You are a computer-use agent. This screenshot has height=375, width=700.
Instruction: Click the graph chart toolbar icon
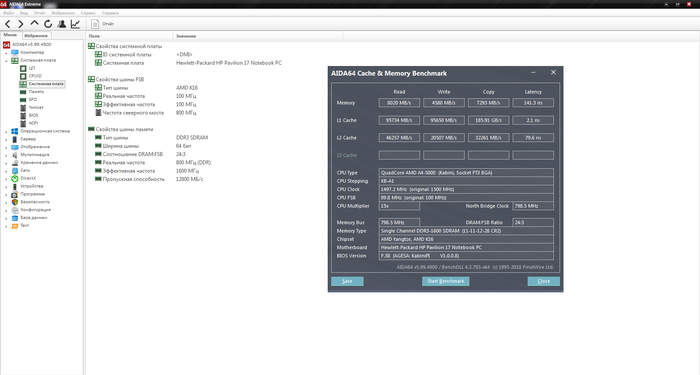coord(75,24)
